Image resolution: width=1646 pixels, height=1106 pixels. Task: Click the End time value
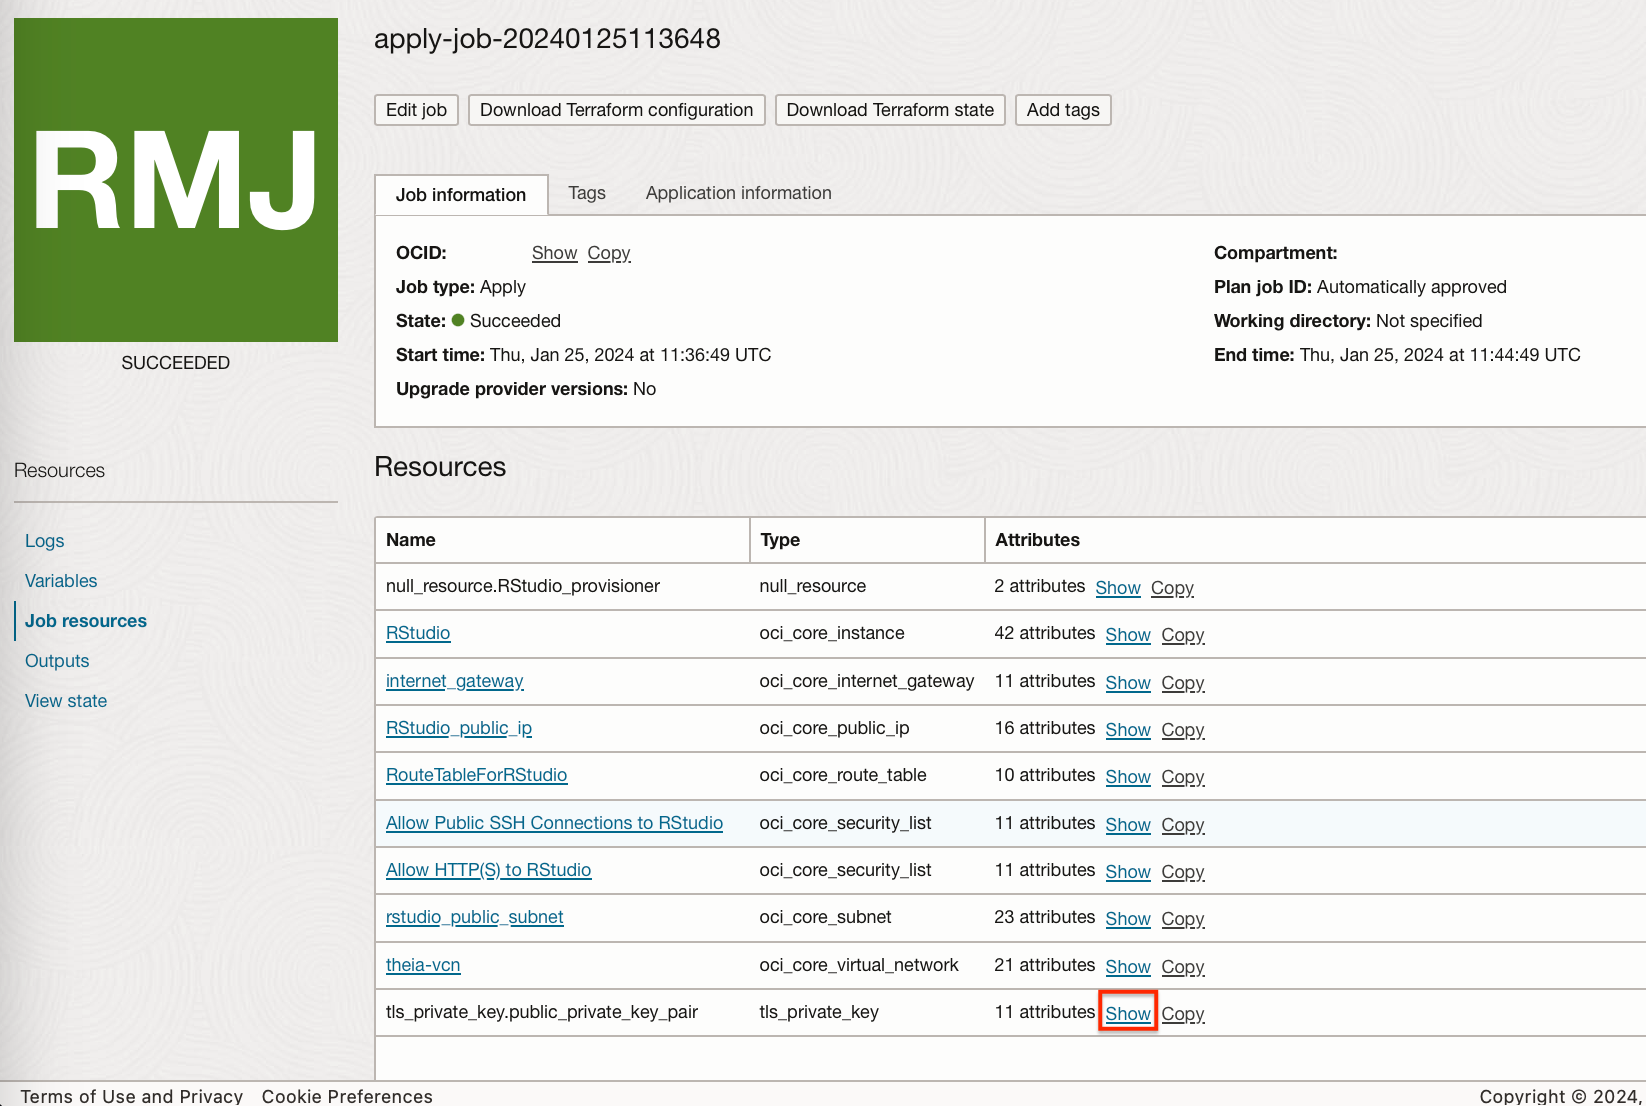click(1440, 355)
